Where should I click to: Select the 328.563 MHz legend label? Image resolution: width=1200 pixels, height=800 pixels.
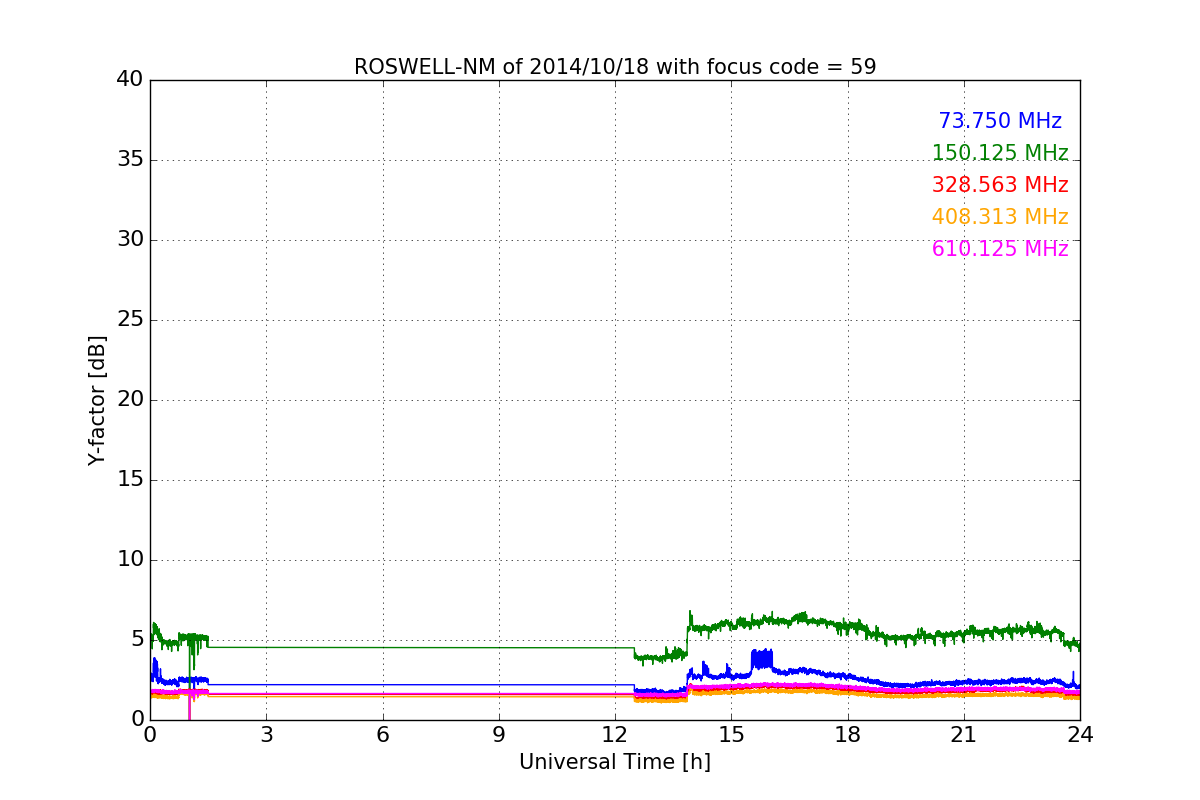pyautogui.click(x=1000, y=185)
